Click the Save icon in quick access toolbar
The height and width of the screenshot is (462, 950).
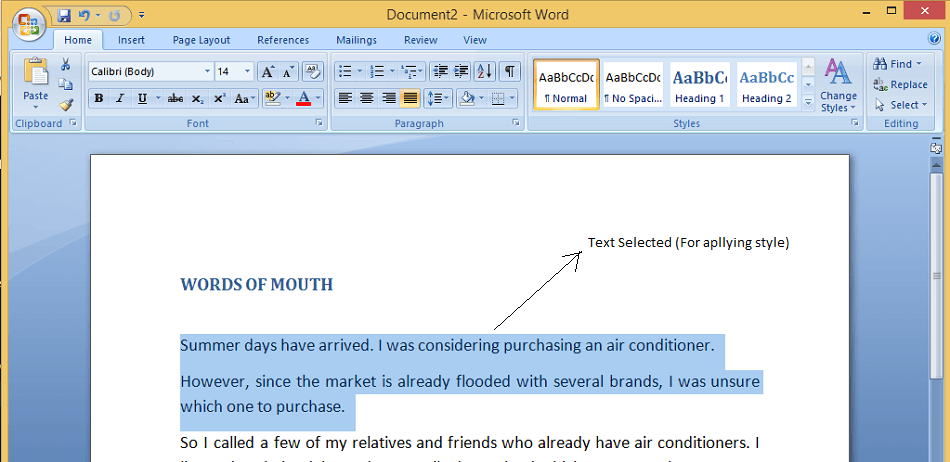pyautogui.click(x=64, y=15)
